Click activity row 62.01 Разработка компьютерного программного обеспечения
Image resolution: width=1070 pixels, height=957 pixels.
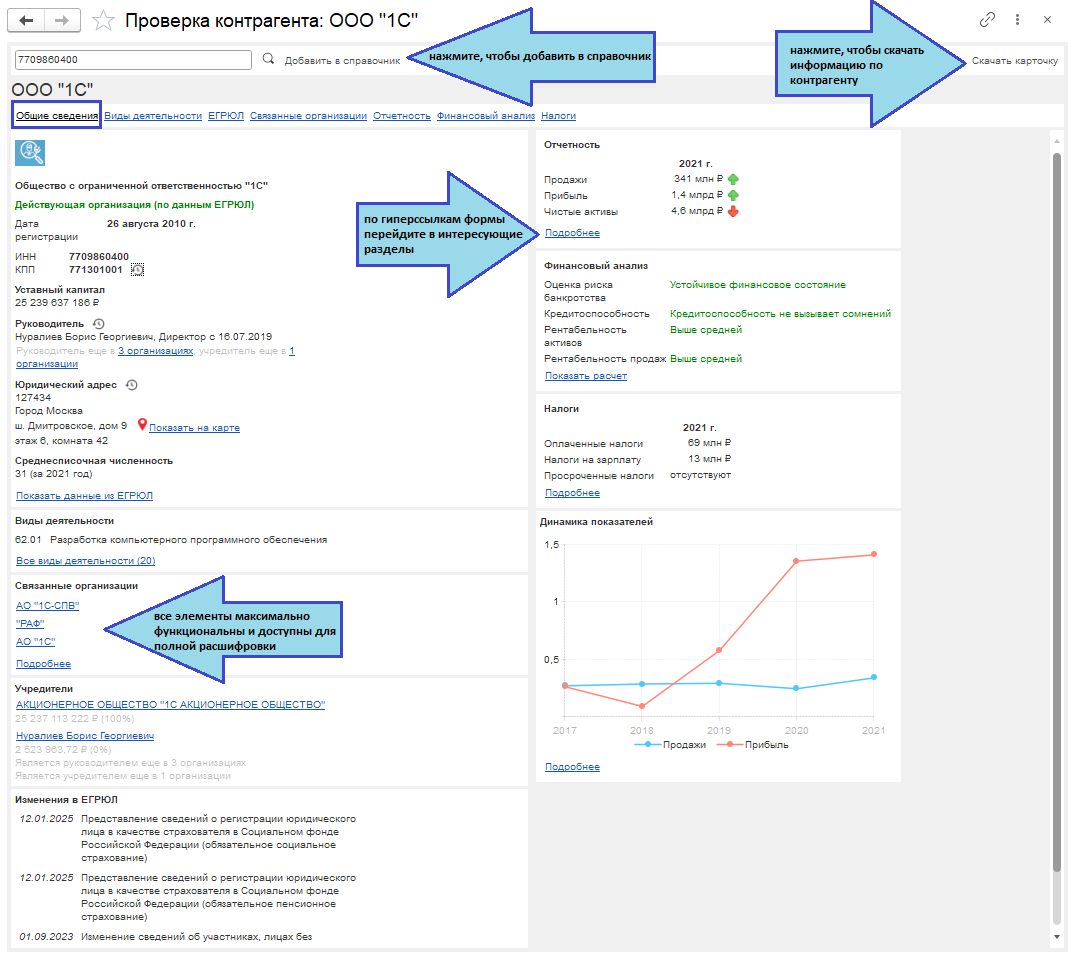pyautogui.click(x=171, y=540)
